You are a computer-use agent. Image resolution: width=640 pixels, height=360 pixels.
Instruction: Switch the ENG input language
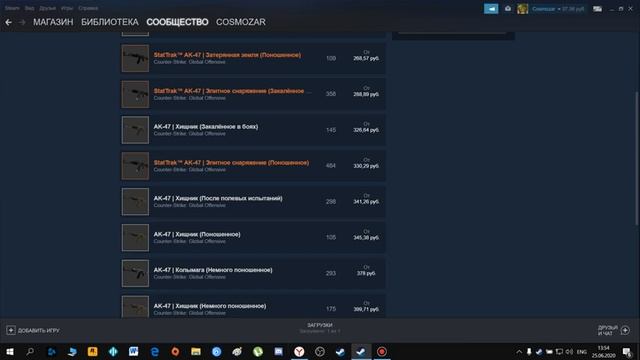click(x=582, y=351)
